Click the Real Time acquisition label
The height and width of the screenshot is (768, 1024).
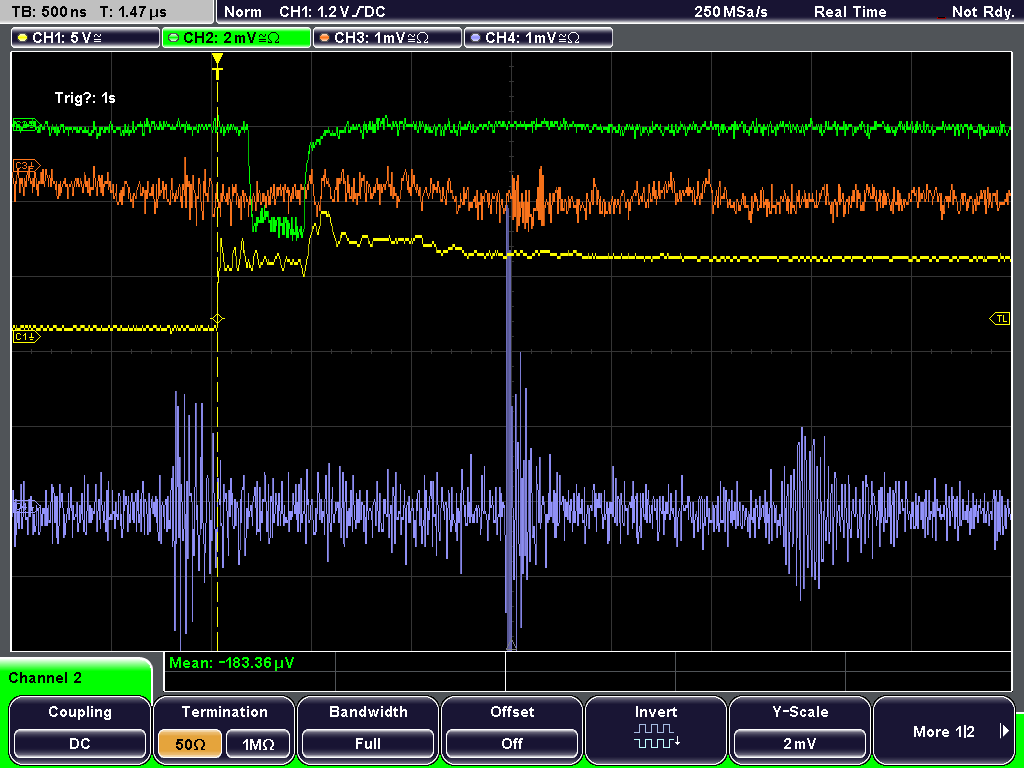coord(850,12)
